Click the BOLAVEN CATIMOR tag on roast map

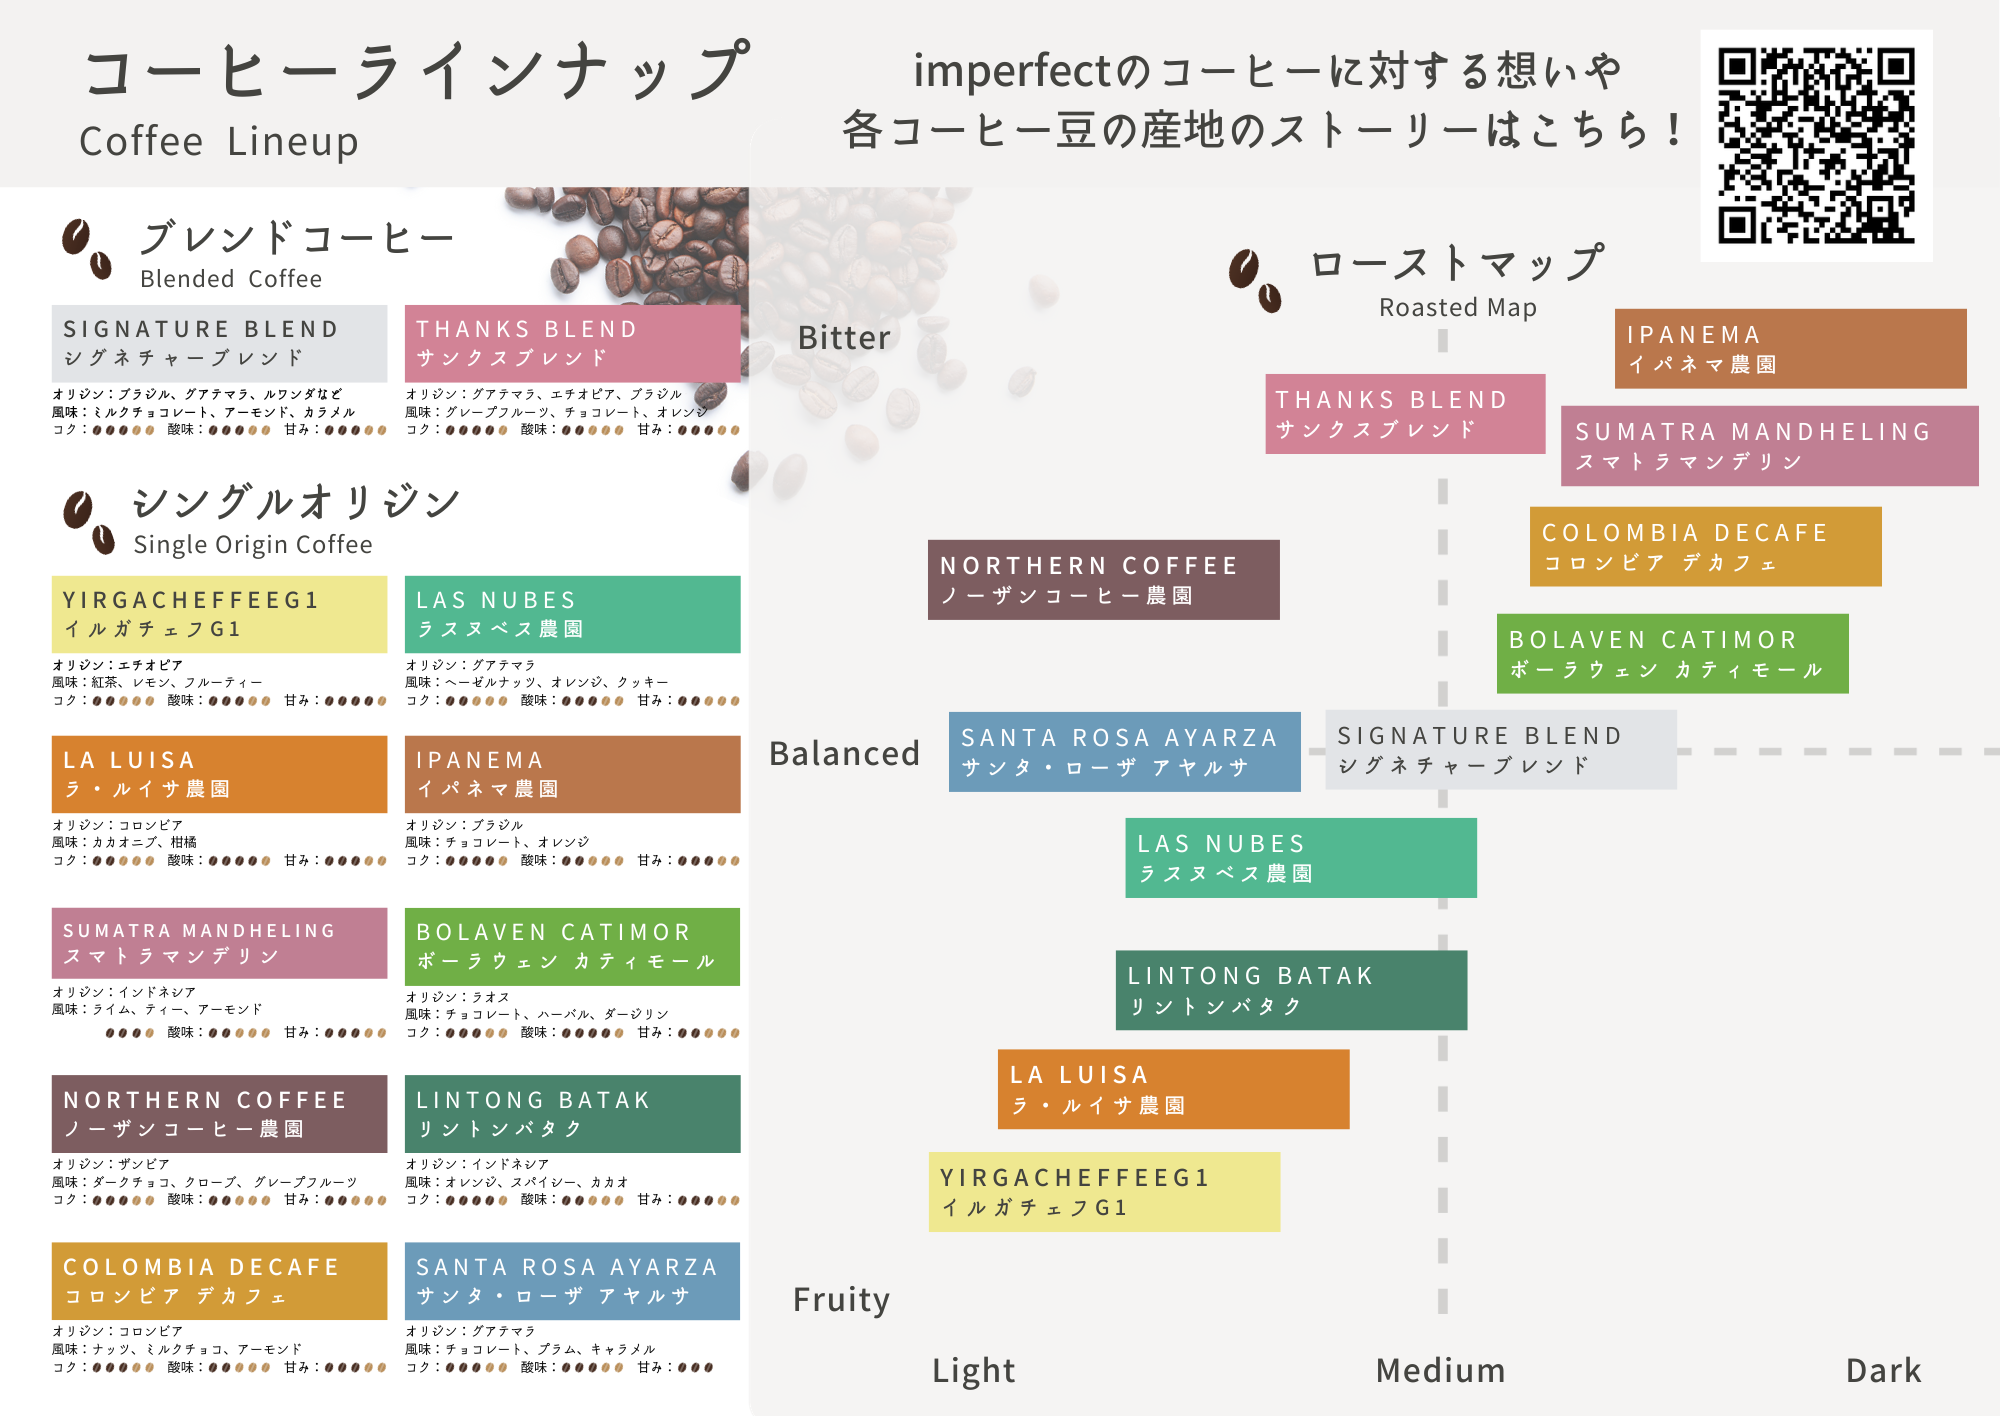(x=1672, y=653)
